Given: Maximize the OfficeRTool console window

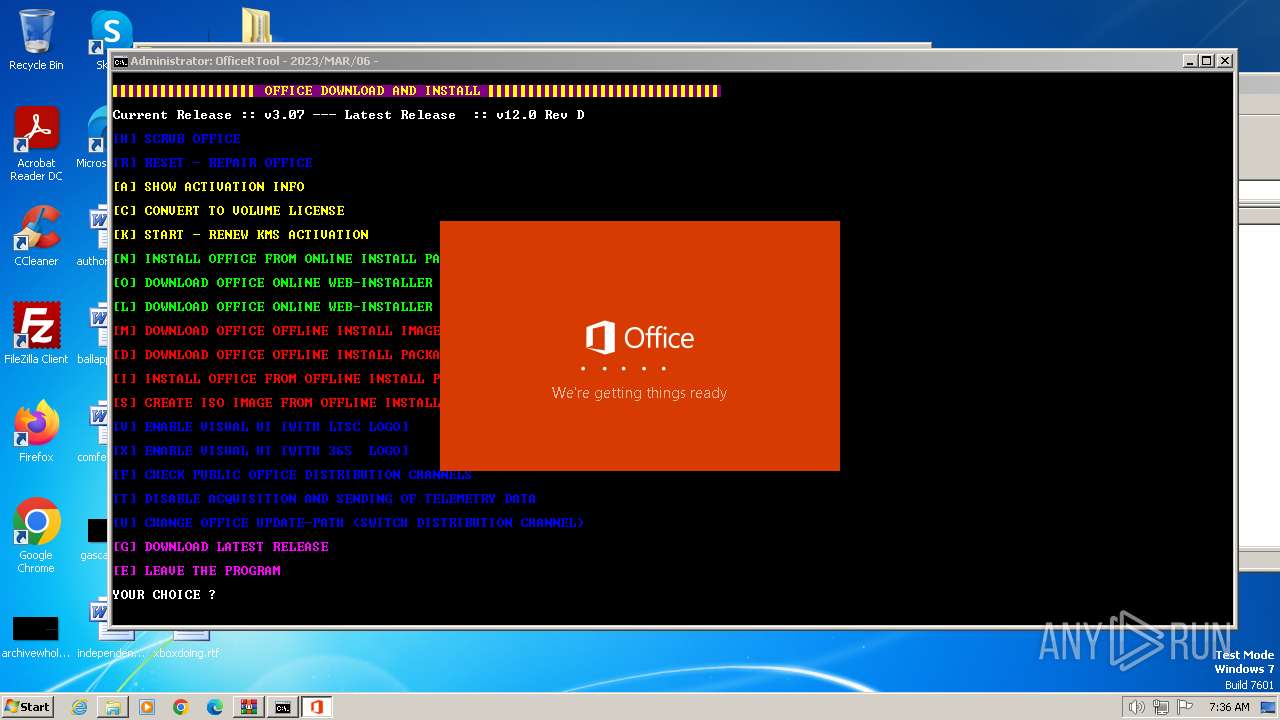Looking at the screenshot, I should pos(1207,61).
